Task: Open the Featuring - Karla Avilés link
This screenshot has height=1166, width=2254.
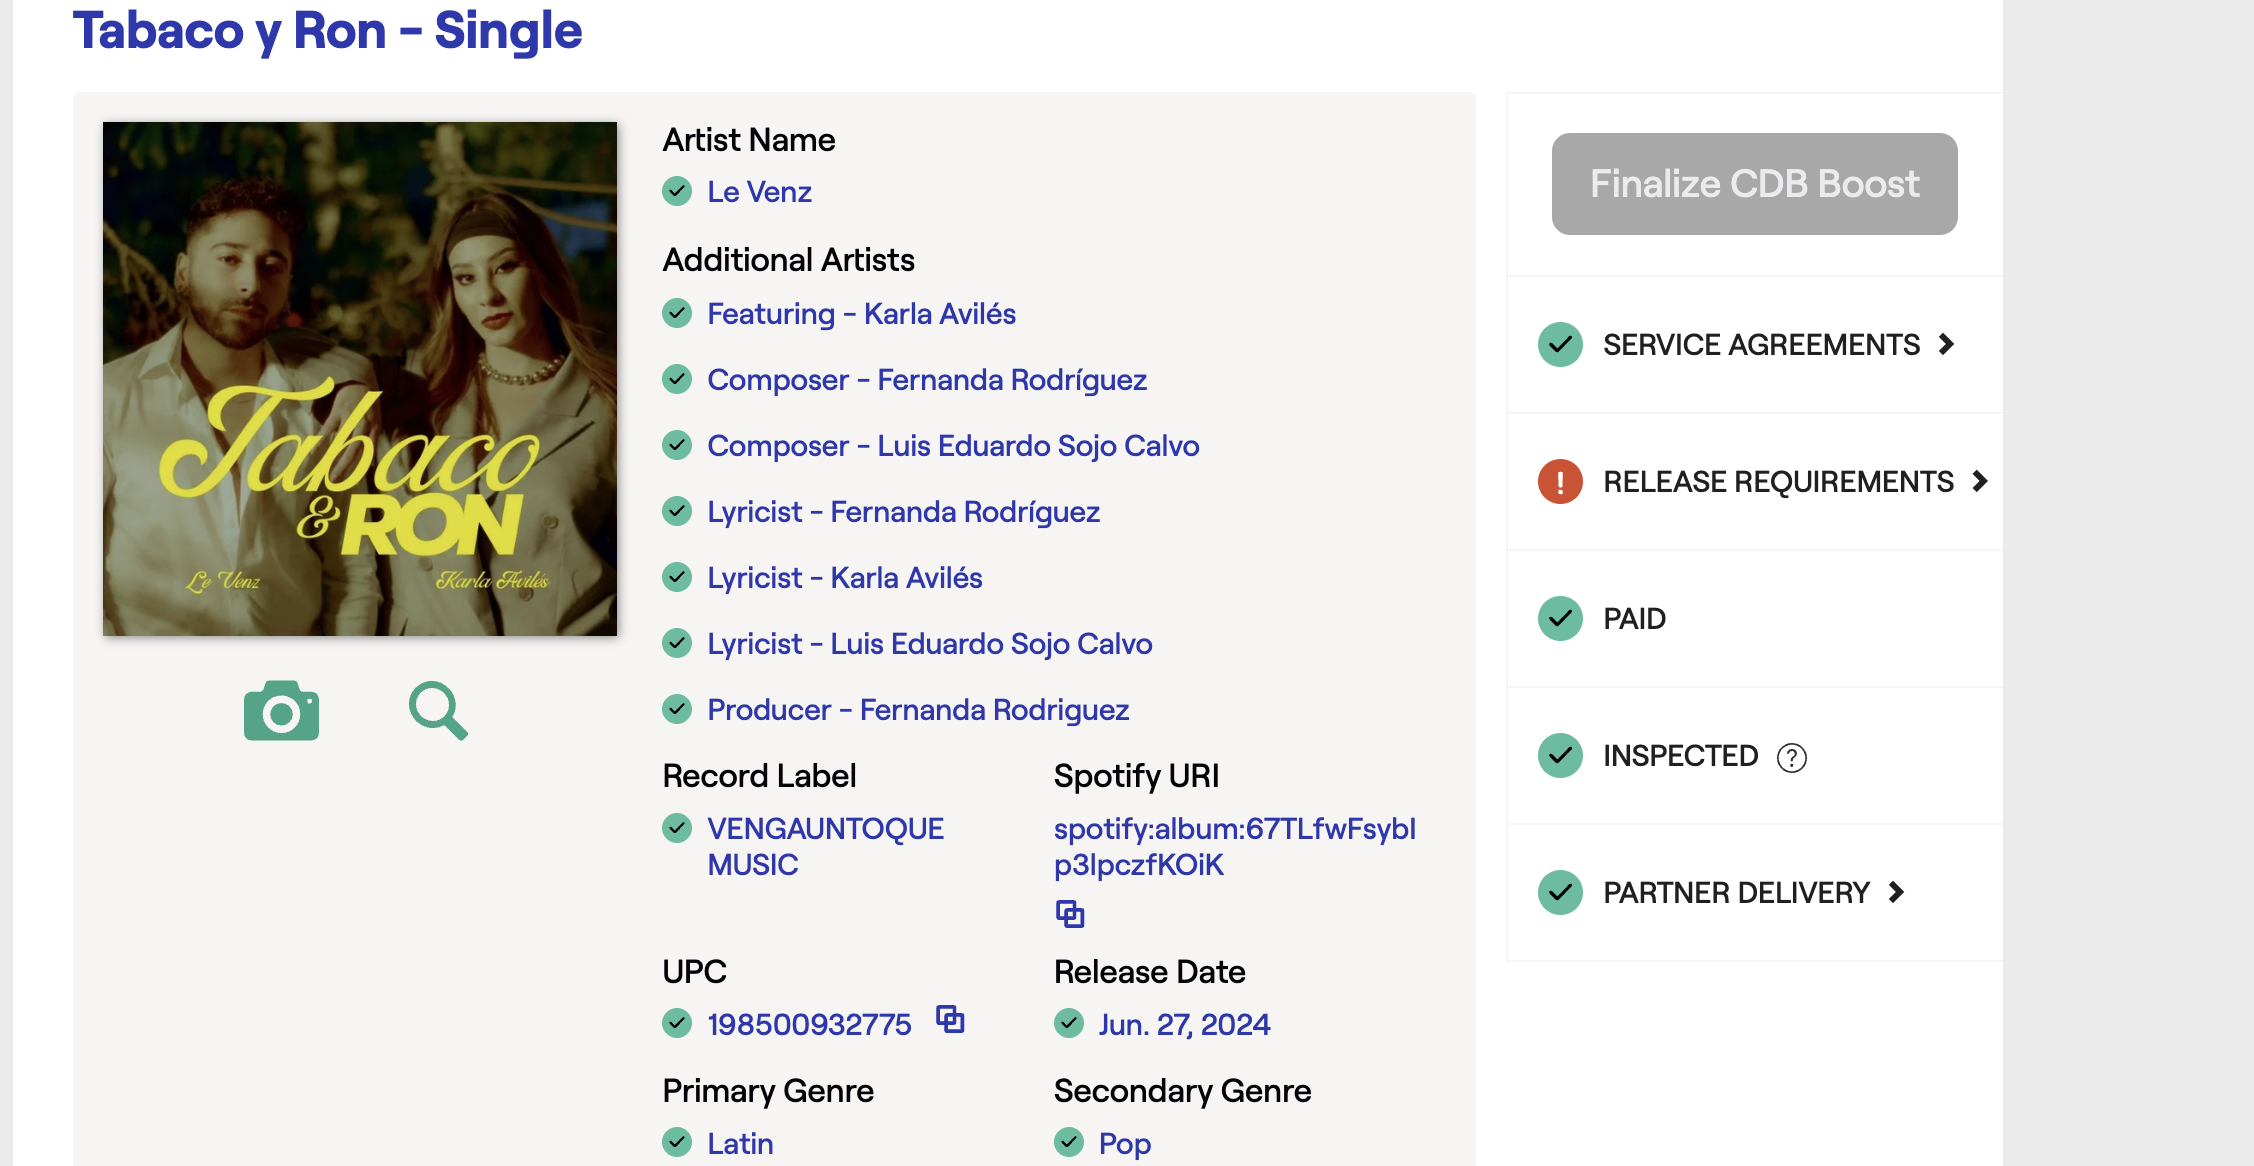Action: [861, 314]
